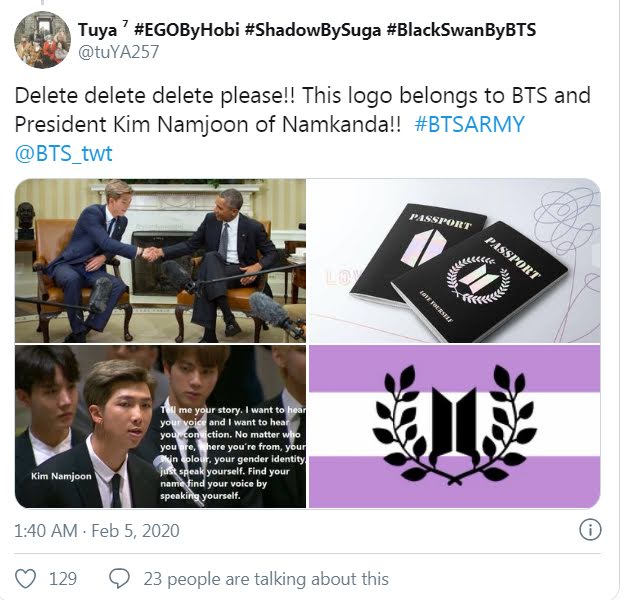This screenshot has width=623, height=600.
Task: Click '23 people are talking about this'
Action: (266, 579)
